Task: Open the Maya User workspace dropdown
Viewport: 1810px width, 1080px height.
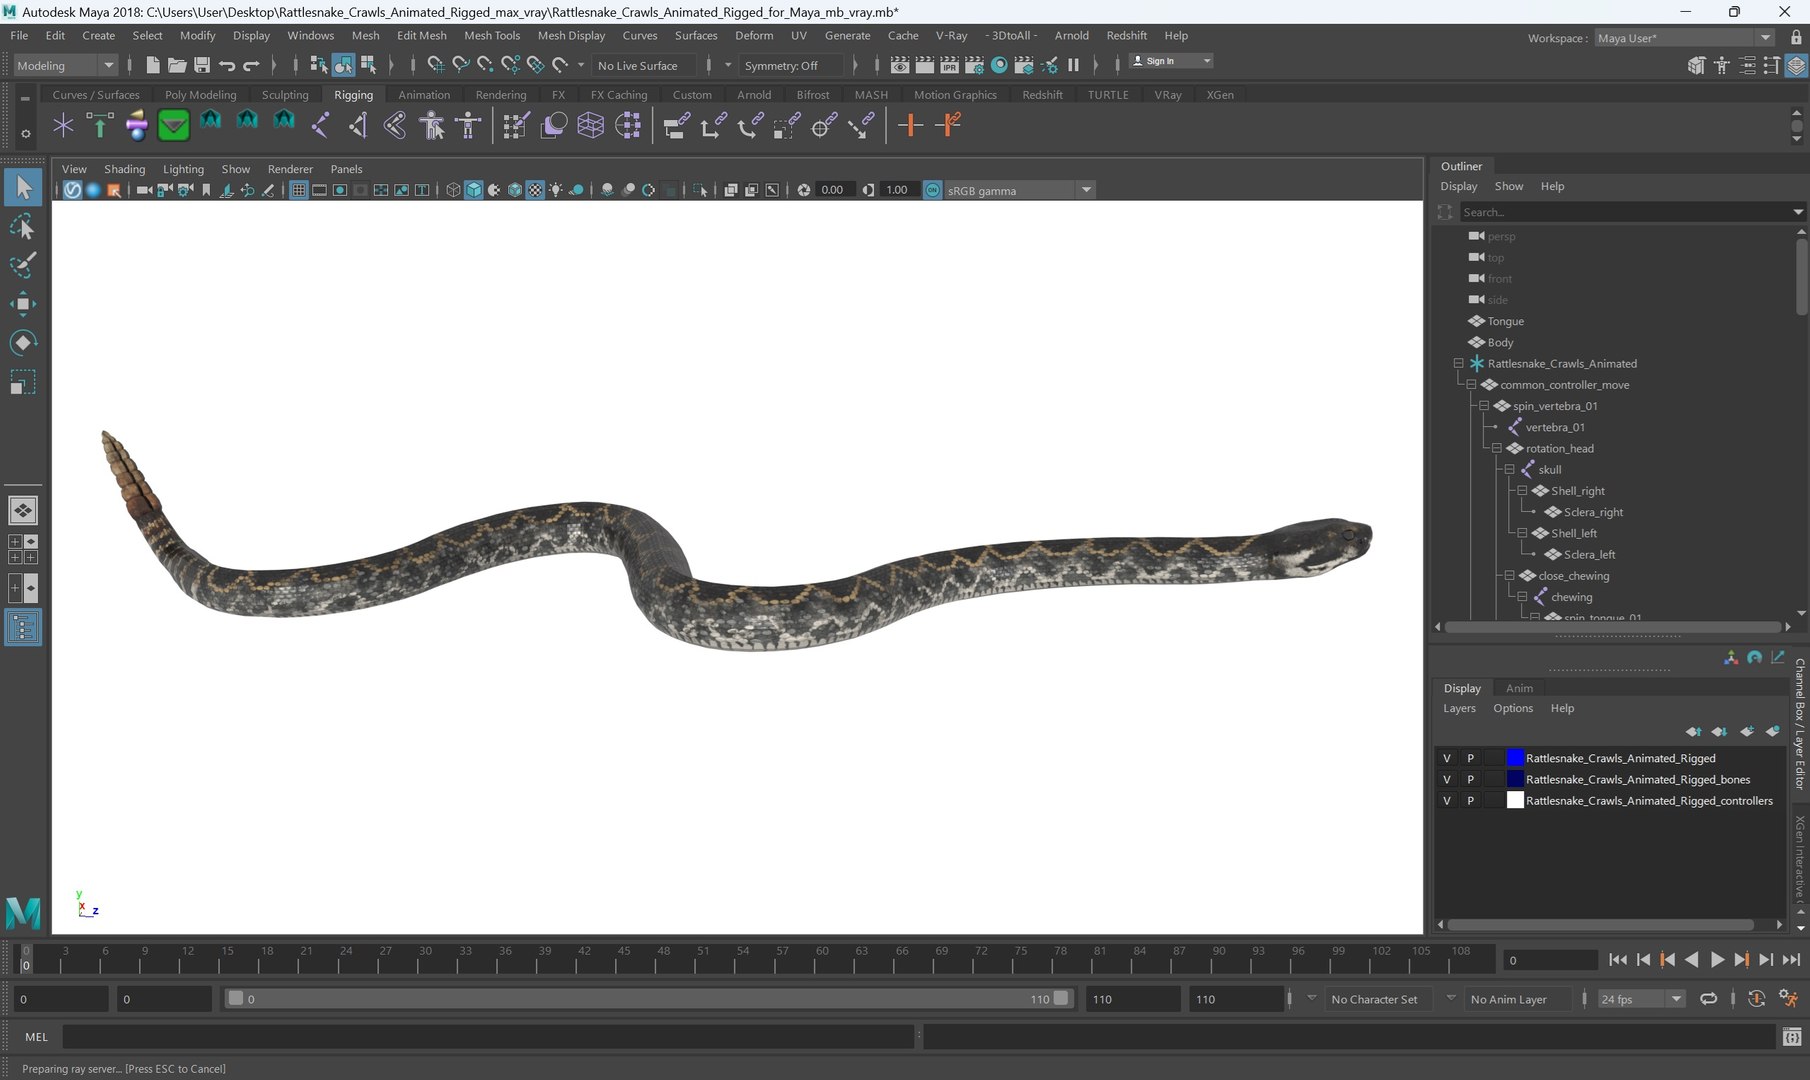Action: [1684, 38]
